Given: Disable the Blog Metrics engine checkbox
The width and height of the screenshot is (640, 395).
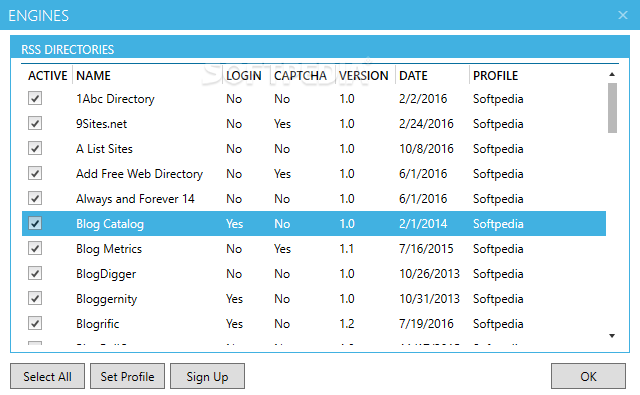Looking at the screenshot, I should [35, 248].
